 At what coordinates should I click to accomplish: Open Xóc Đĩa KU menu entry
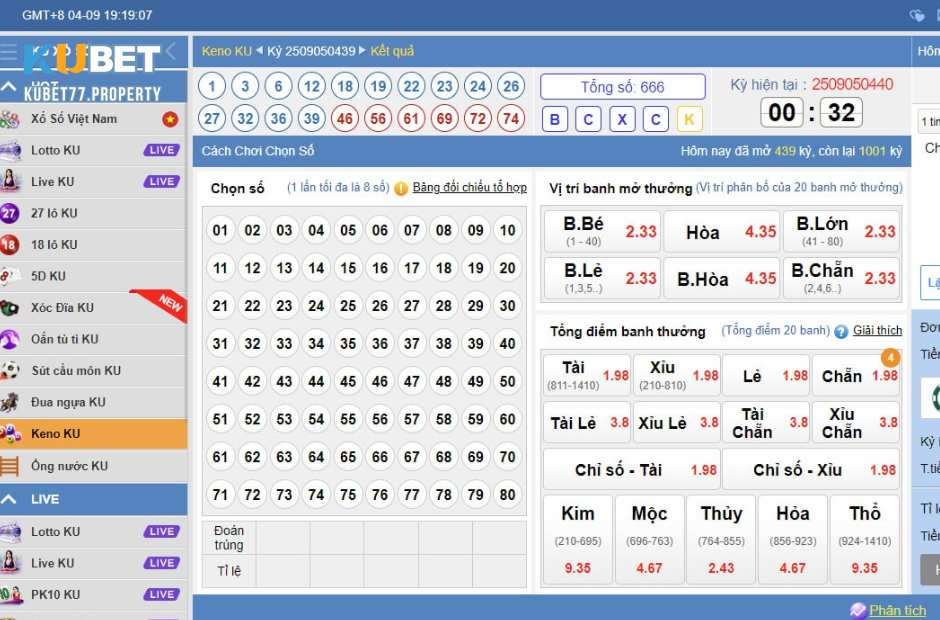(x=94, y=308)
